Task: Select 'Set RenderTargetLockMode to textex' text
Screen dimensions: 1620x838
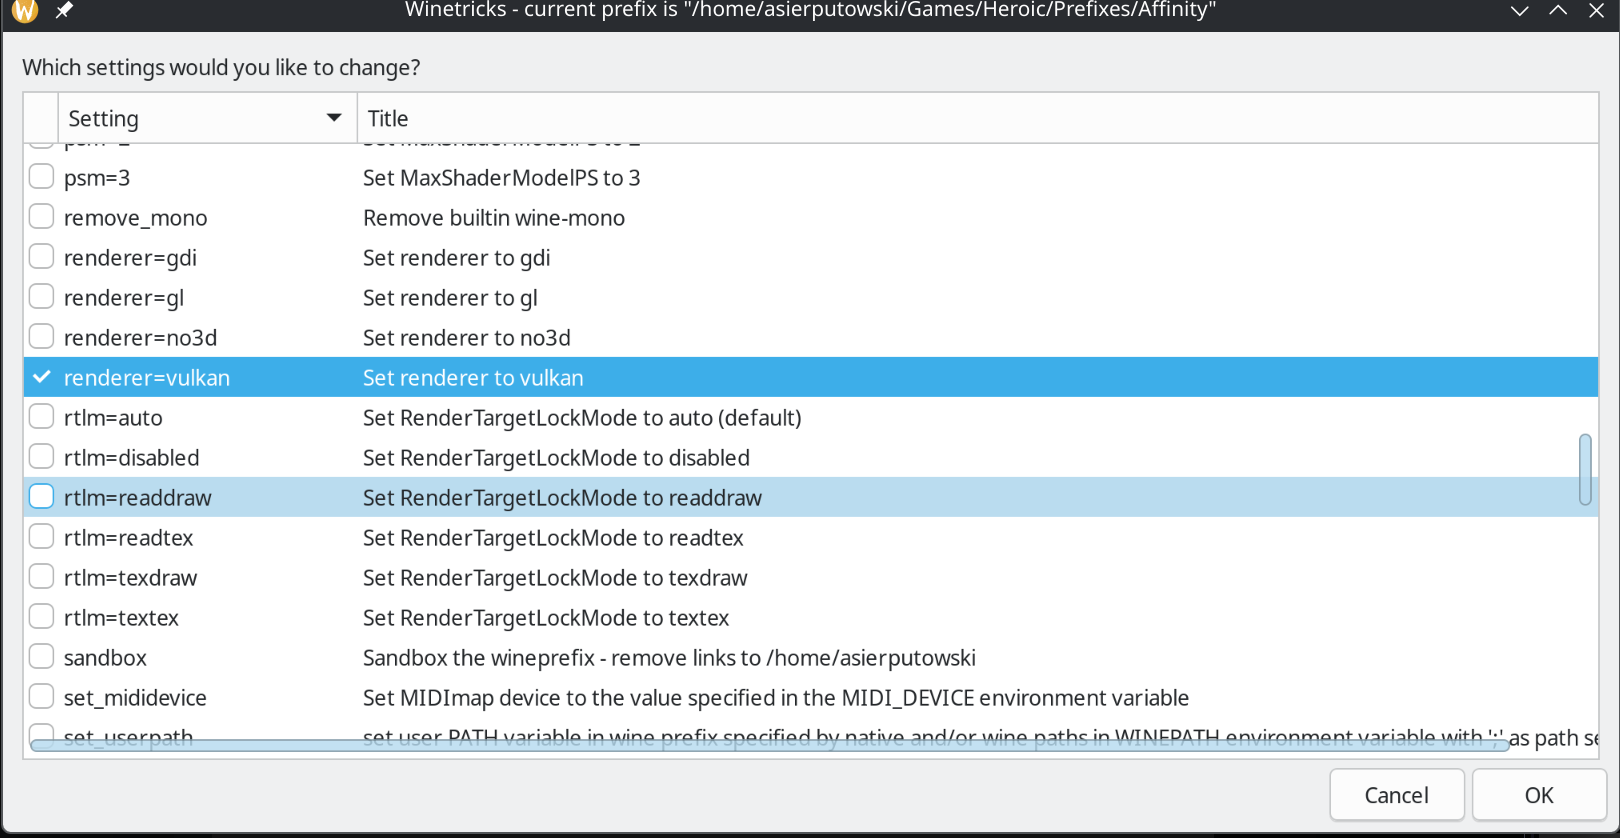Action: [546, 618]
